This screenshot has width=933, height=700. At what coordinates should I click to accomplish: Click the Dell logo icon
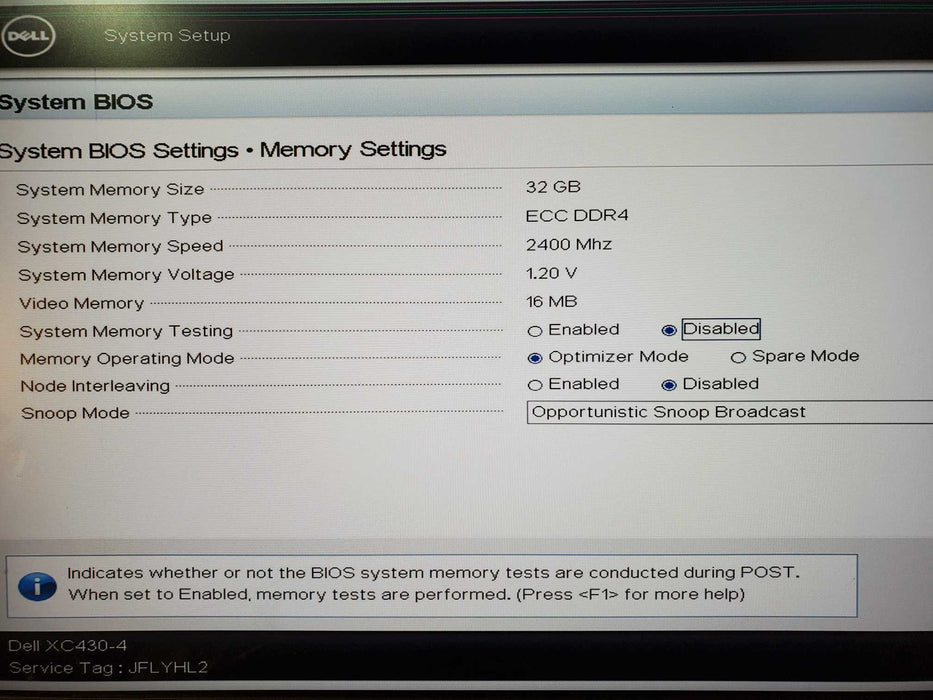click(x=28, y=36)
